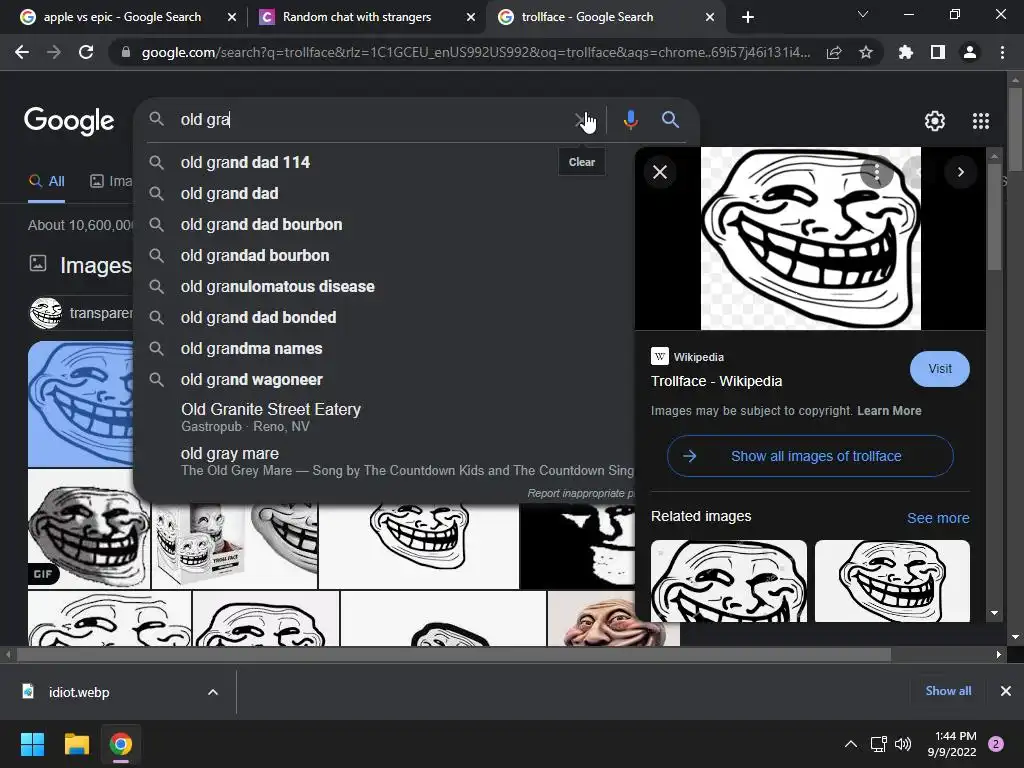
Task: Expand idiot.webp download options
Action: point(213,692)
